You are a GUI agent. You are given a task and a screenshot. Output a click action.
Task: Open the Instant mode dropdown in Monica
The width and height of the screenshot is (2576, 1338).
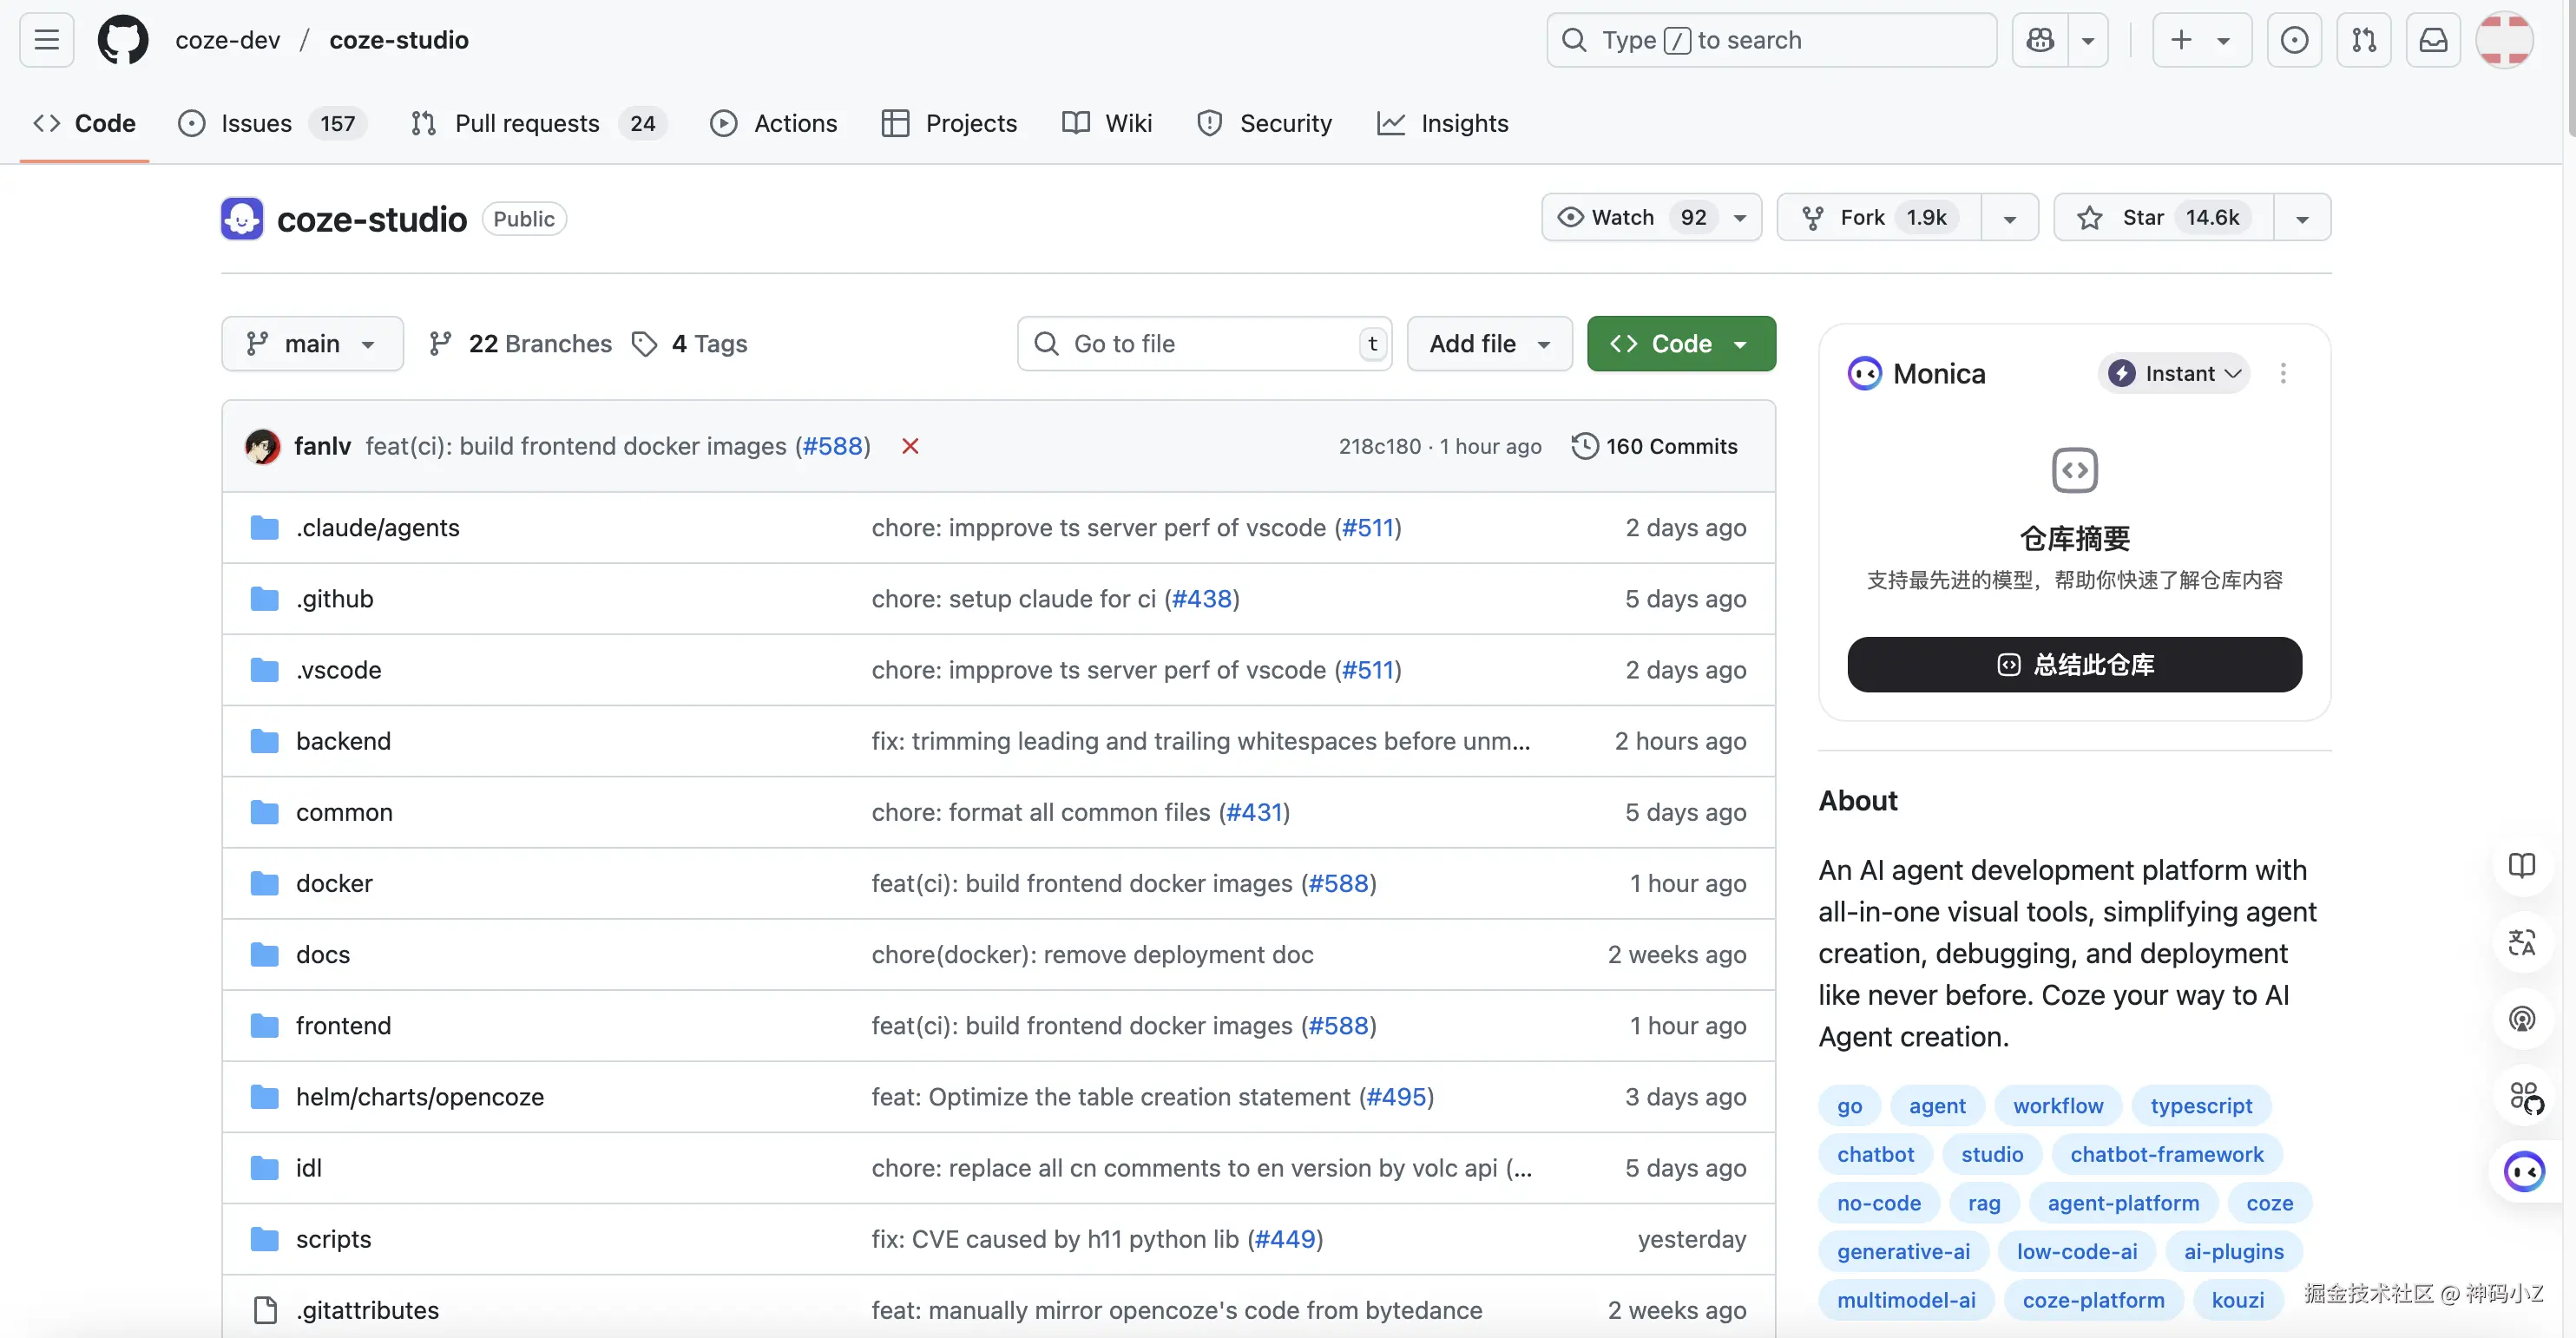(x=2174, y=373)
